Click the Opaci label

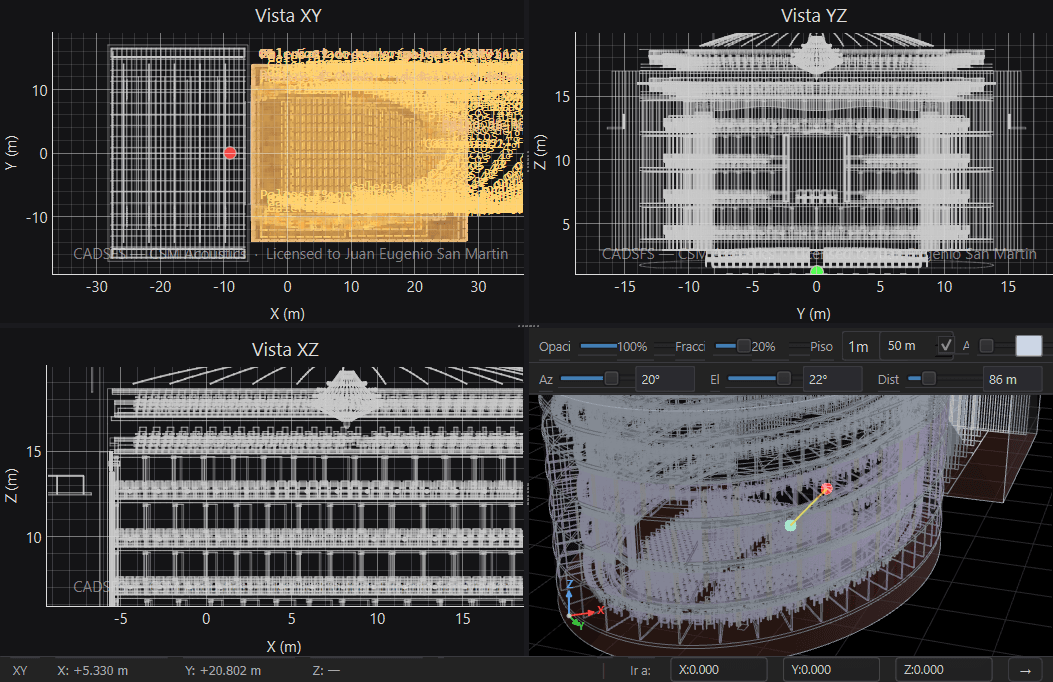pos(555,346)
